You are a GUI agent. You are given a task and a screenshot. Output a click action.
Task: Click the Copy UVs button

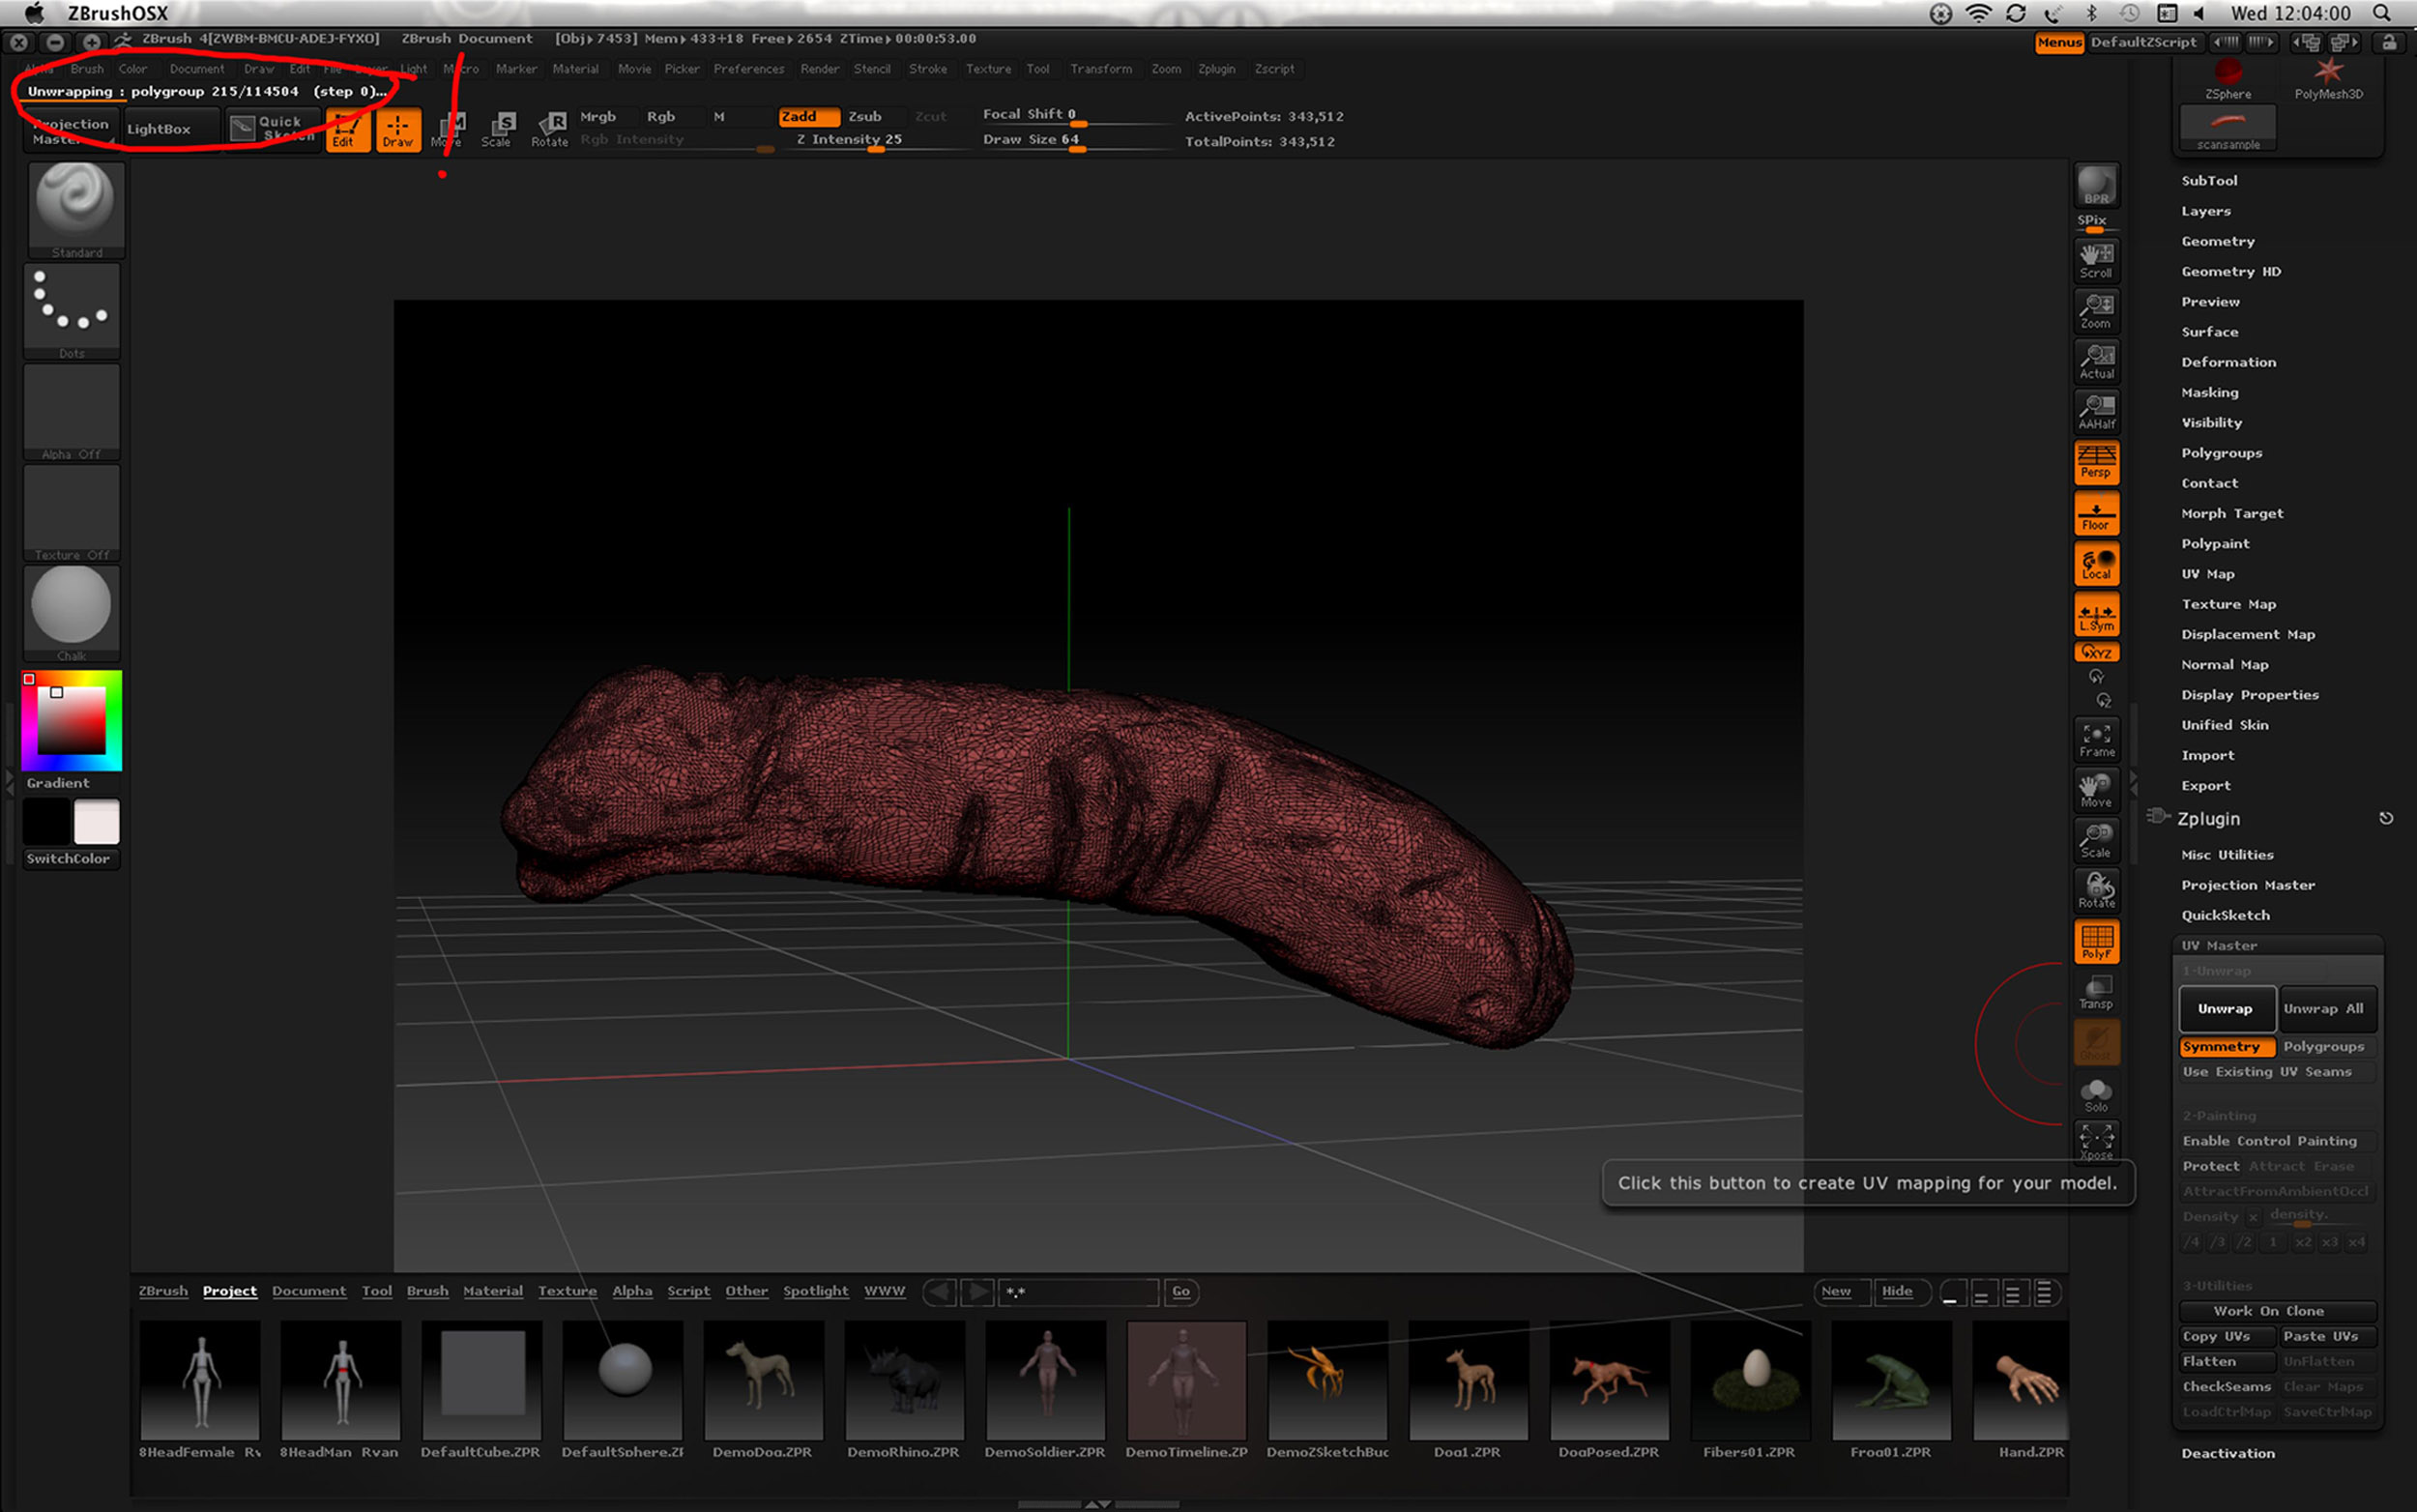click(2226, 1336)
